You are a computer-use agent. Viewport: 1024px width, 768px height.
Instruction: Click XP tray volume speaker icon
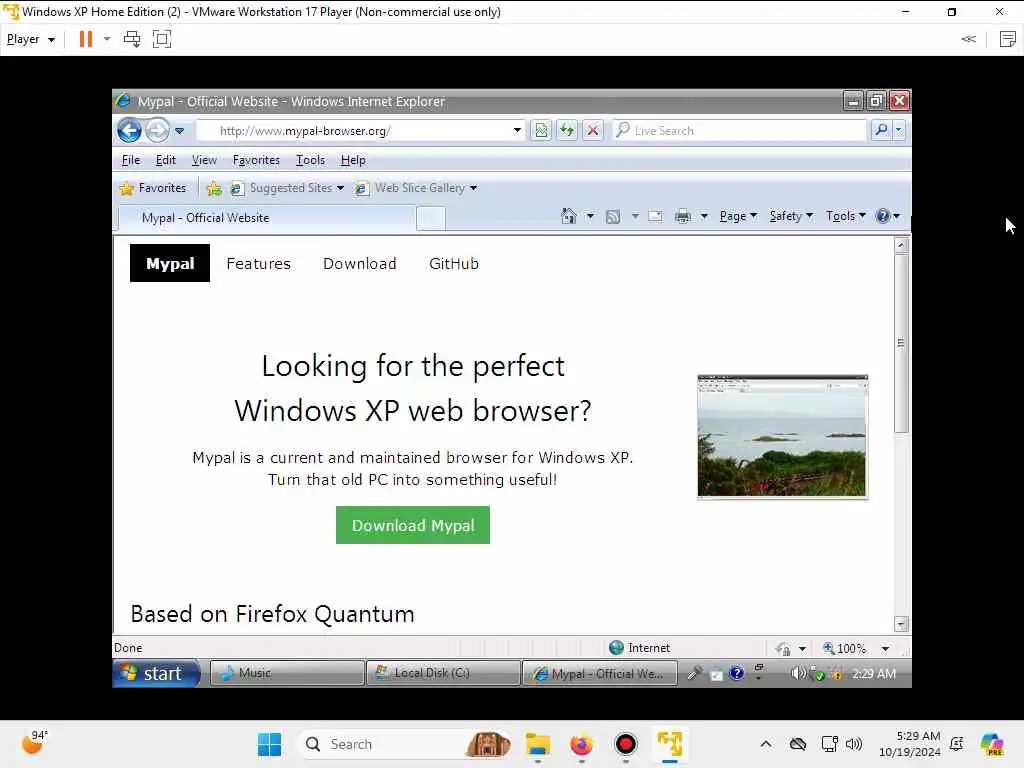pyautogui.click(x=797, y=673)
